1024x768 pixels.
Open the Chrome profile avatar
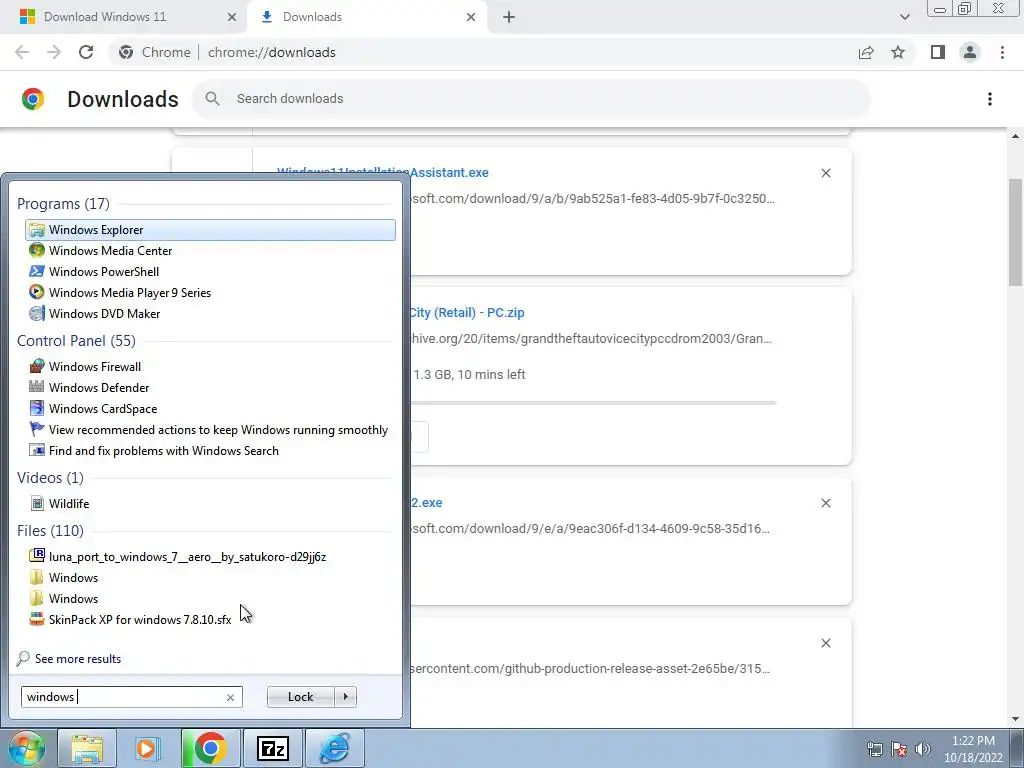click(x=970, y=52)
